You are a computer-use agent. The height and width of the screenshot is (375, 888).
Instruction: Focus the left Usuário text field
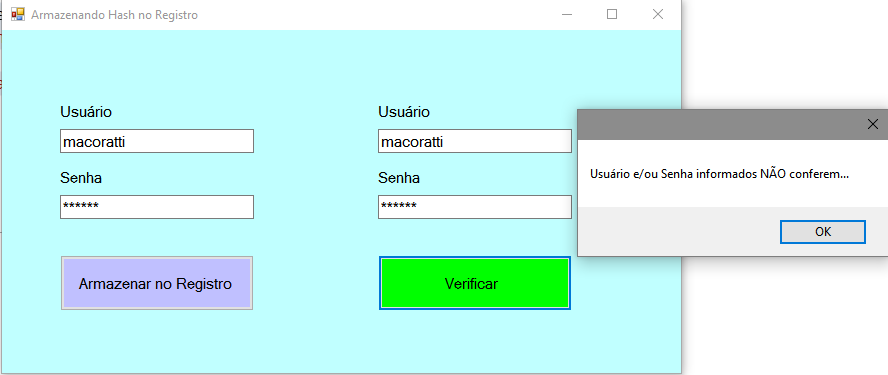coord(157,141)
